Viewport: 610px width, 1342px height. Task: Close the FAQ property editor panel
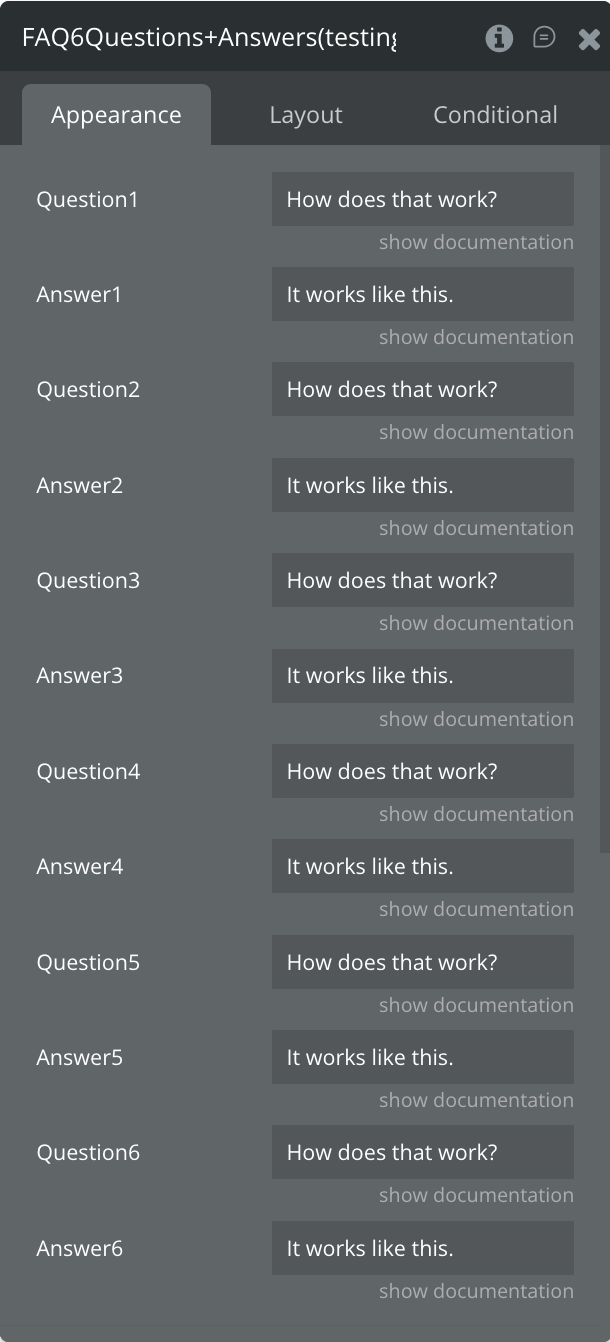tap(589, 39)
